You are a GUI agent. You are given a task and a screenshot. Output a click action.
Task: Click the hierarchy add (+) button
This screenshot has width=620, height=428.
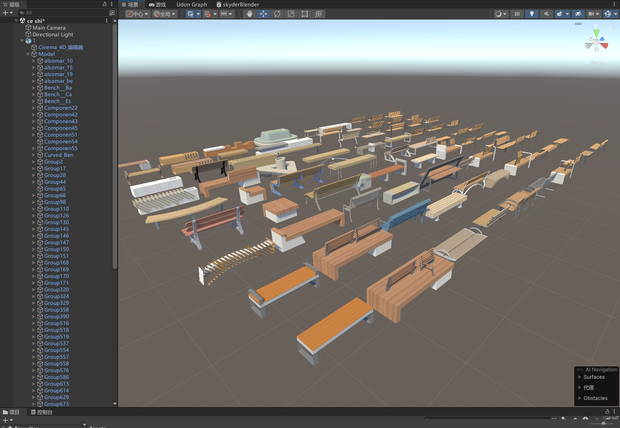(8, 13)
